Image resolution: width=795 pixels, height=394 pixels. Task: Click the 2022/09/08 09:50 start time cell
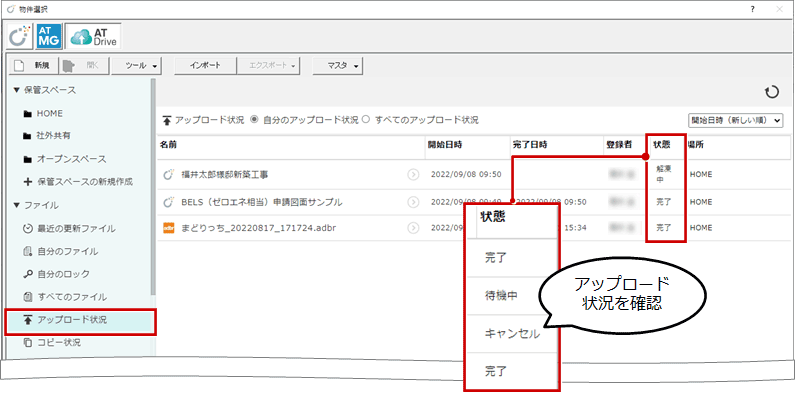(466, 174)
